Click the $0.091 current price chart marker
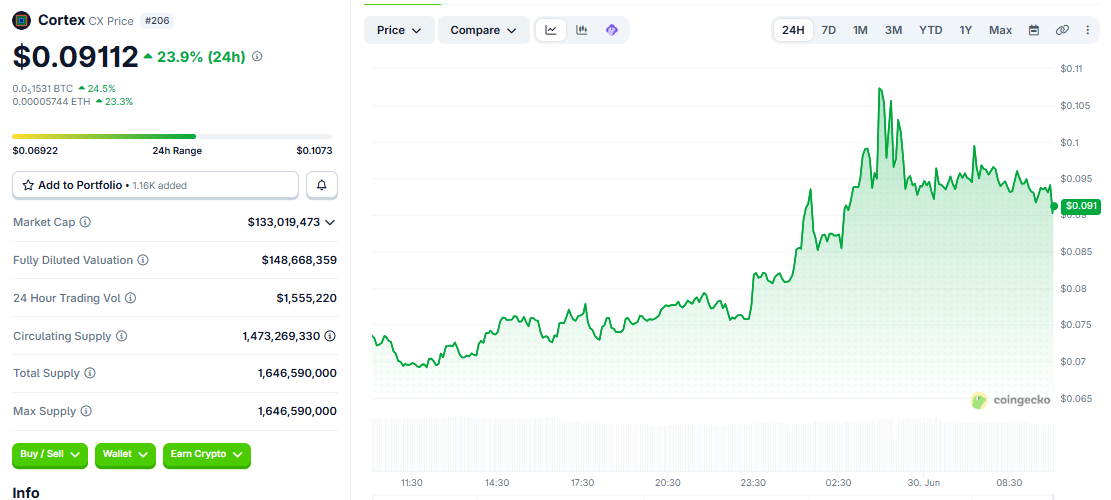This screenshot has width=1111, height=500. [1081, 206]
